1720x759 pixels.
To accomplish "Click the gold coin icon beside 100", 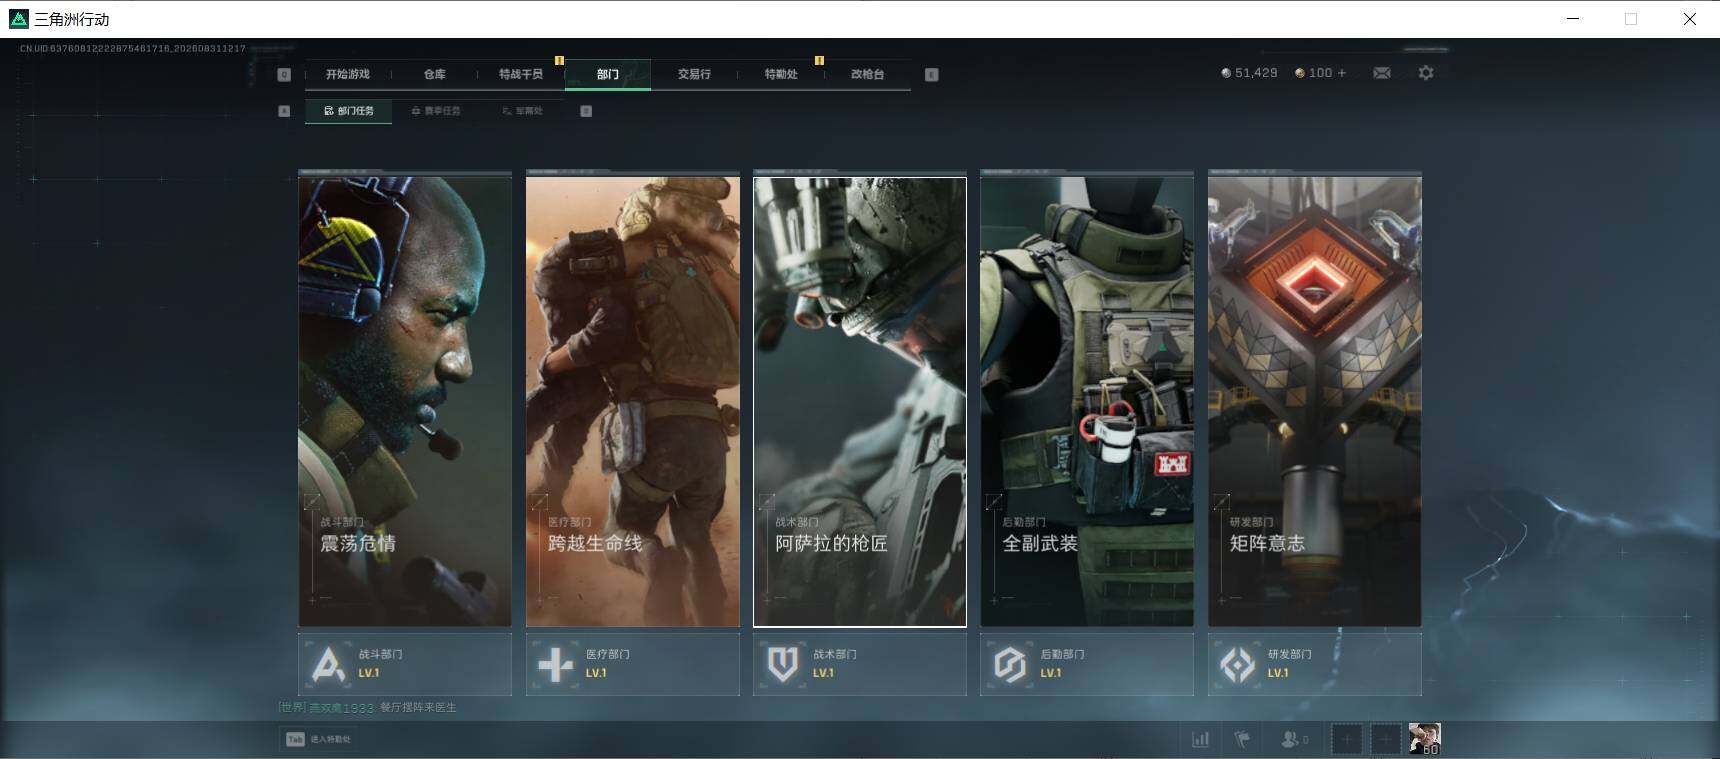I will point(1299,73).
